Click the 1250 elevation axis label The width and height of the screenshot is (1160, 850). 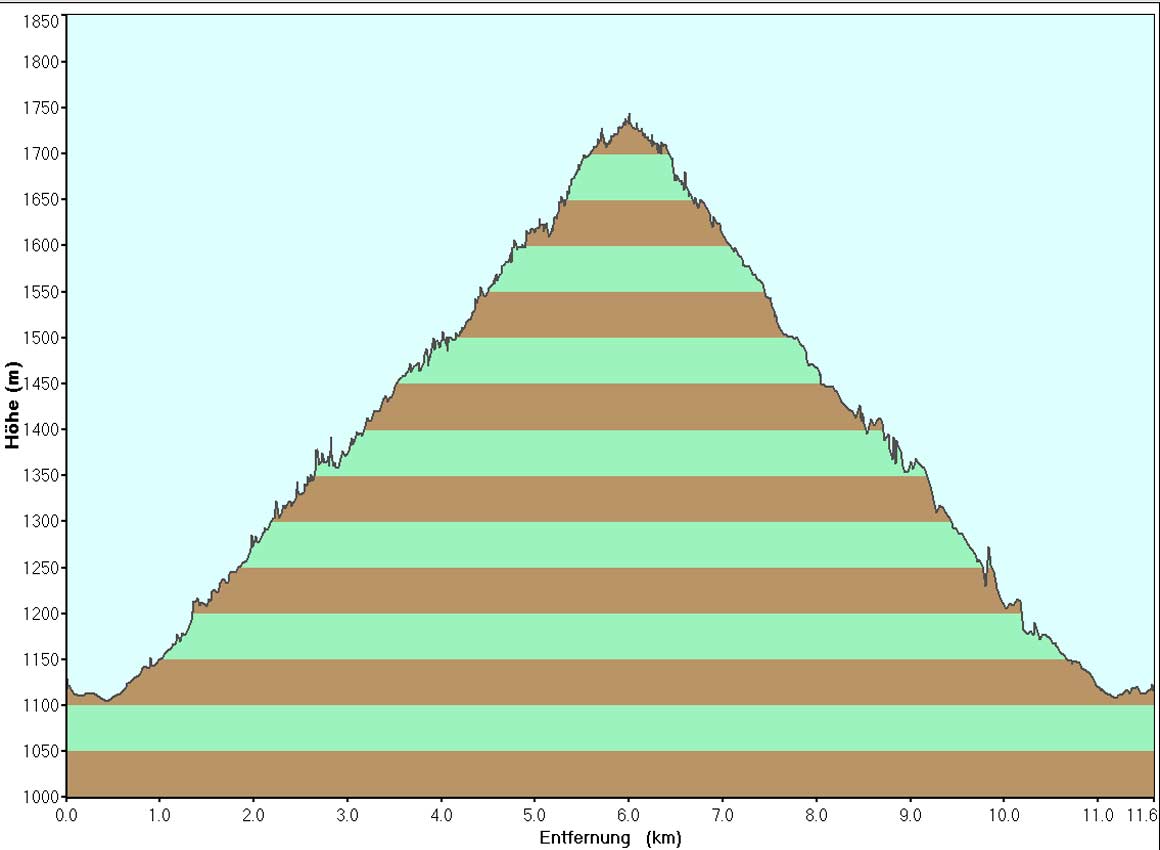coord(40,568)
